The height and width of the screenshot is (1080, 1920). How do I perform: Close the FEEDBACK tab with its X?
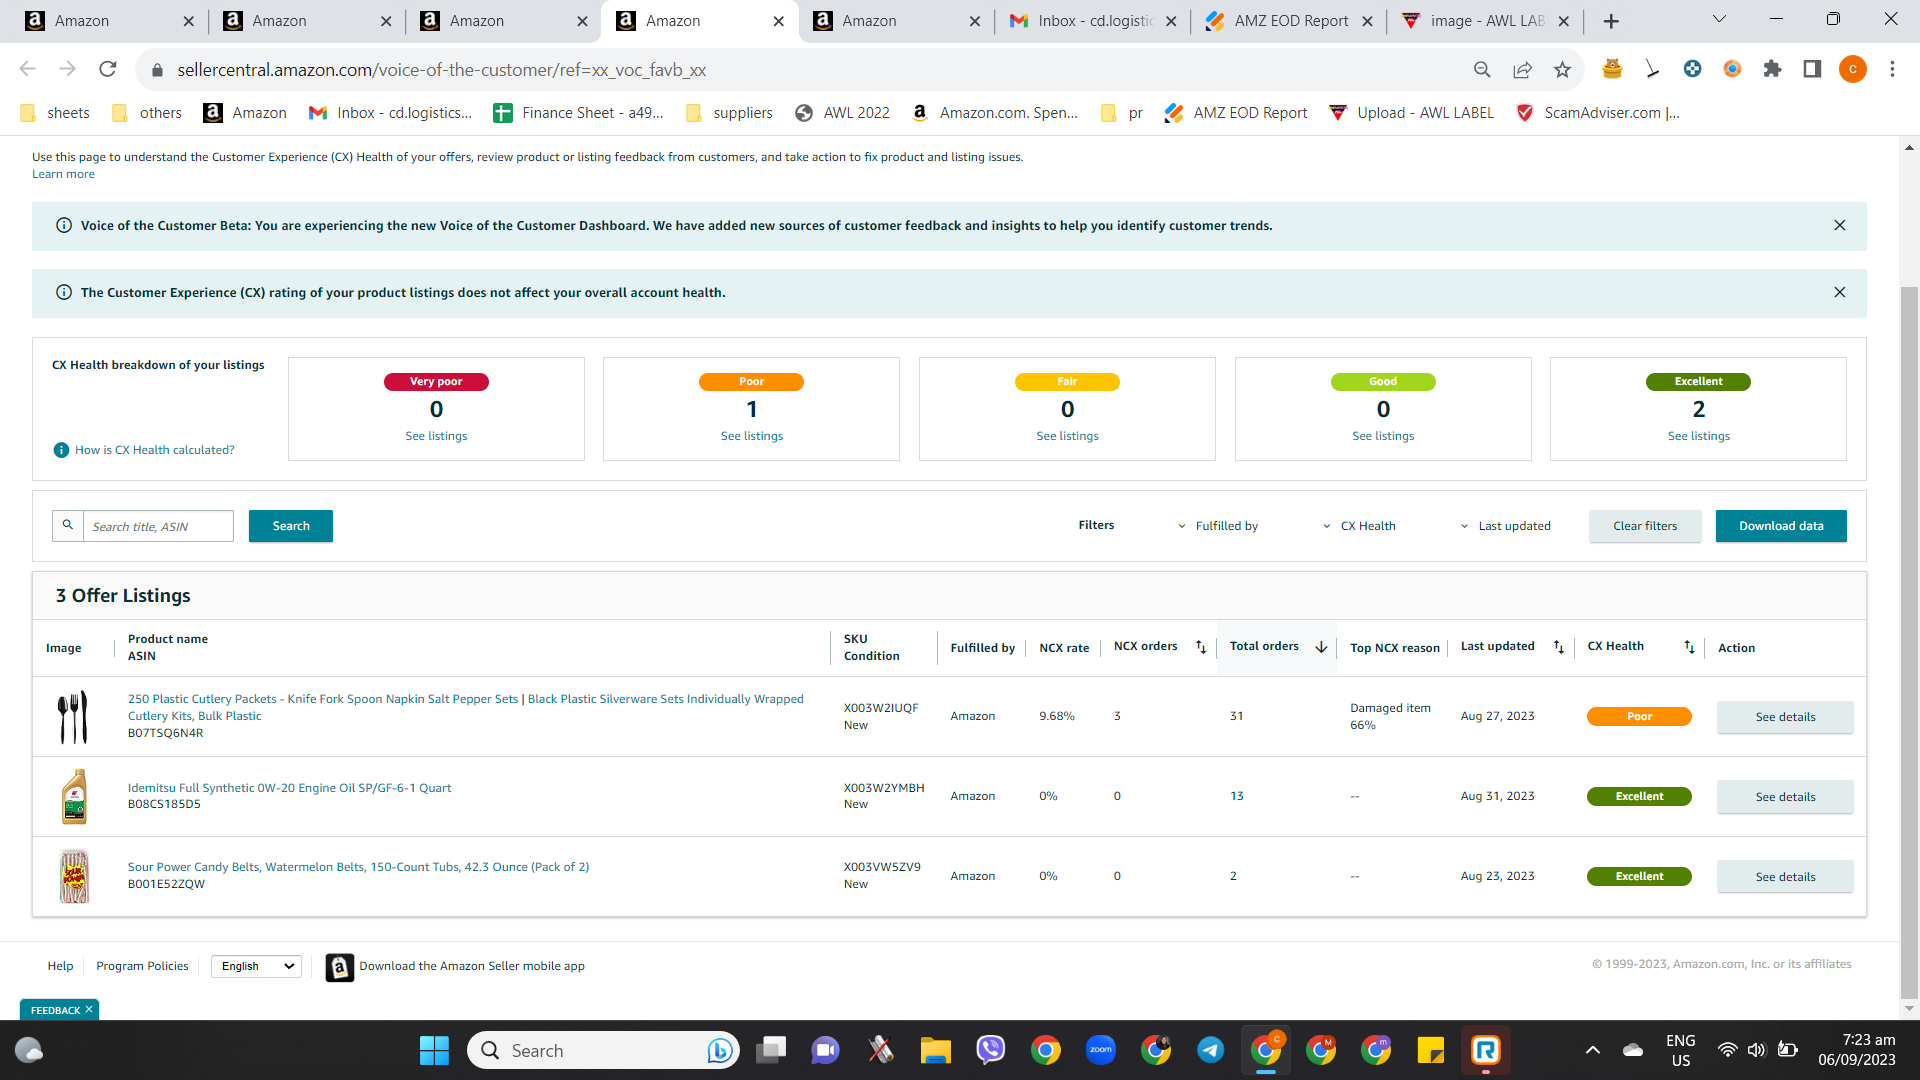[89, 1010]
